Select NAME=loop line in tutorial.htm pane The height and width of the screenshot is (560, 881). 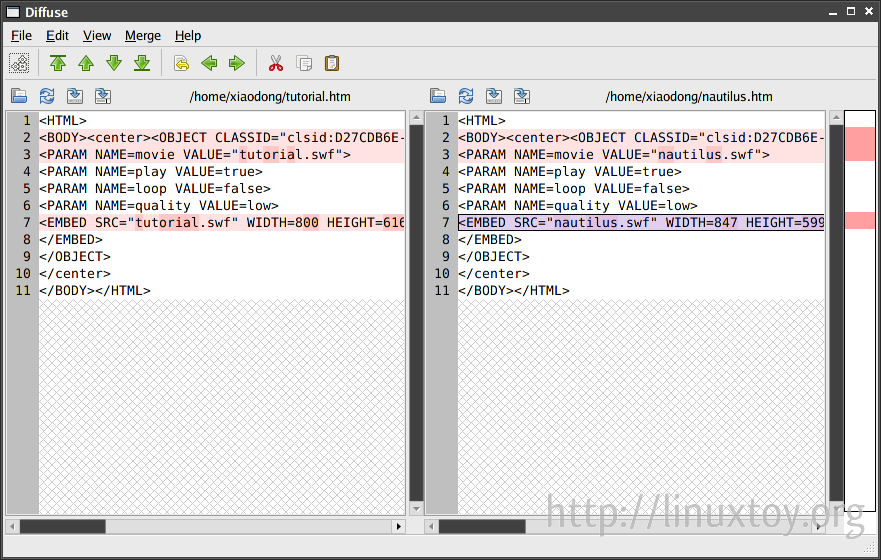click(222, 189)
